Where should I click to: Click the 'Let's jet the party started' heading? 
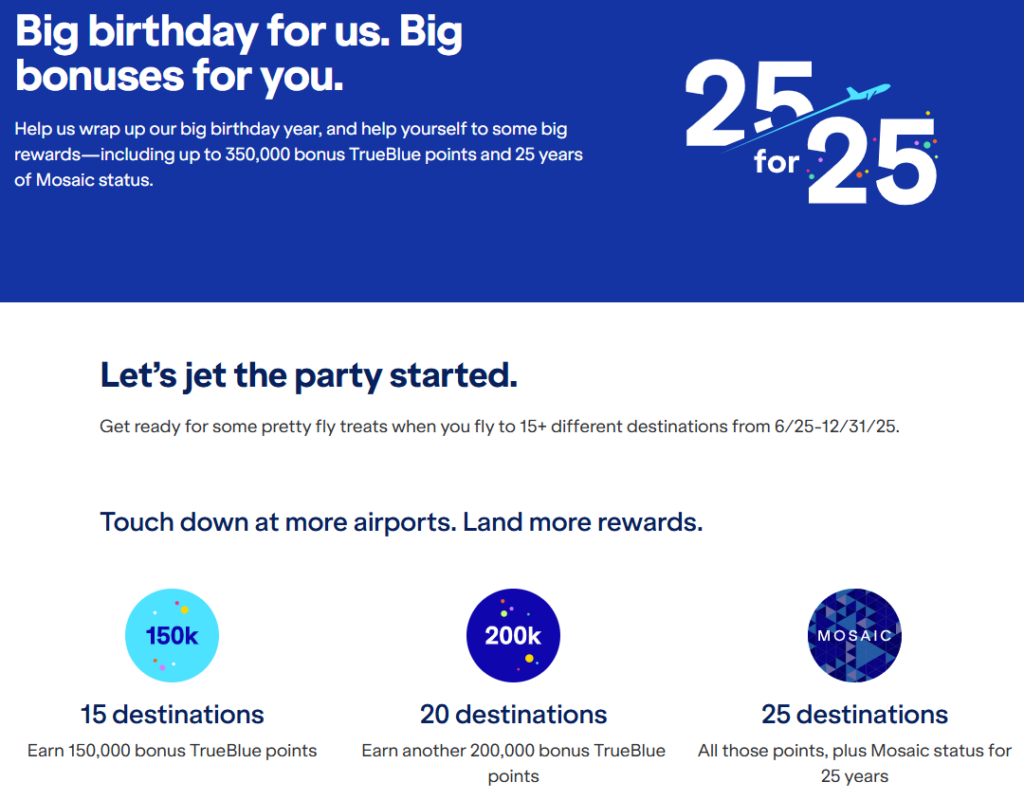click(308, 376)
